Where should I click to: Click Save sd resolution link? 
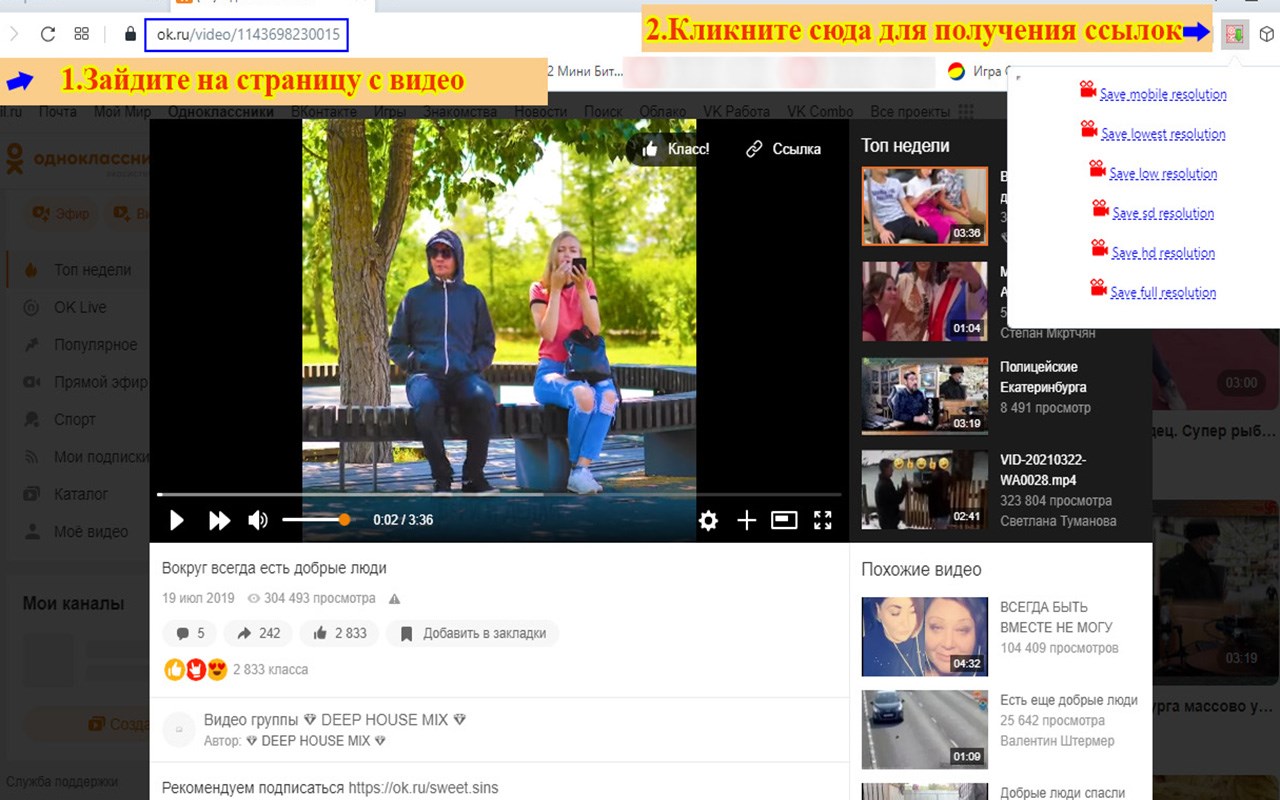click(x=1163, y=213)
